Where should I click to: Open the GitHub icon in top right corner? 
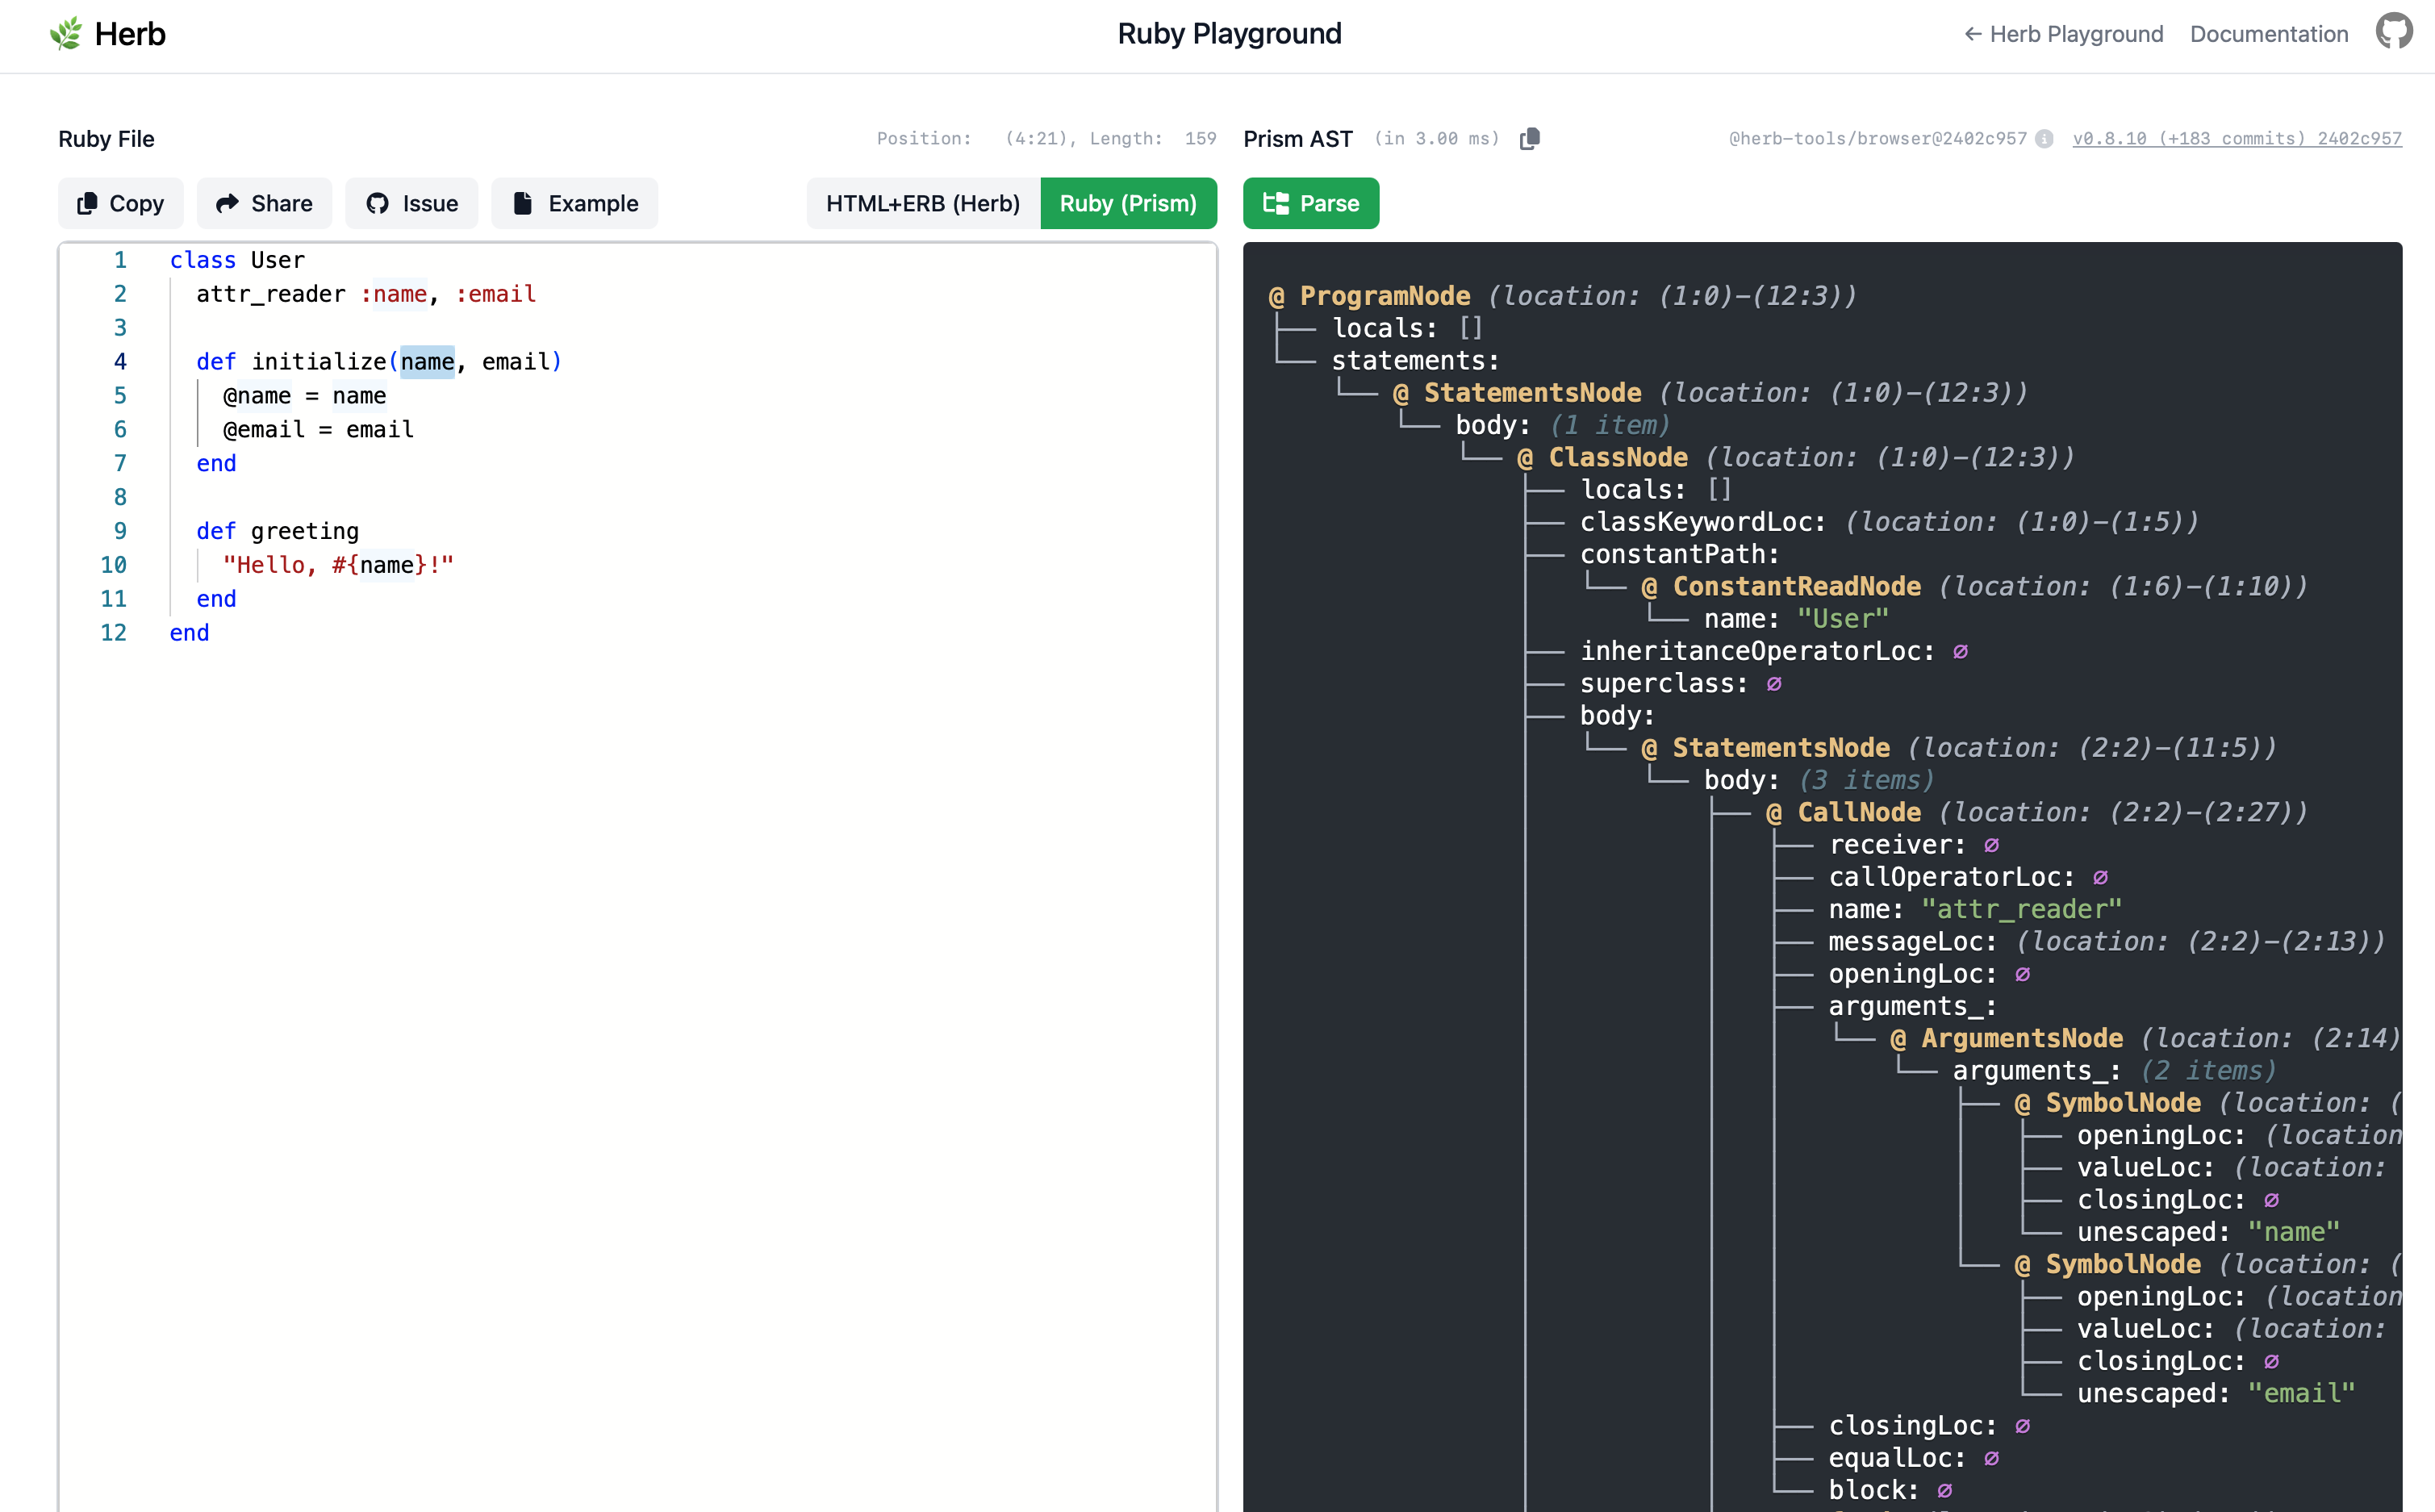pos(2394,31)
